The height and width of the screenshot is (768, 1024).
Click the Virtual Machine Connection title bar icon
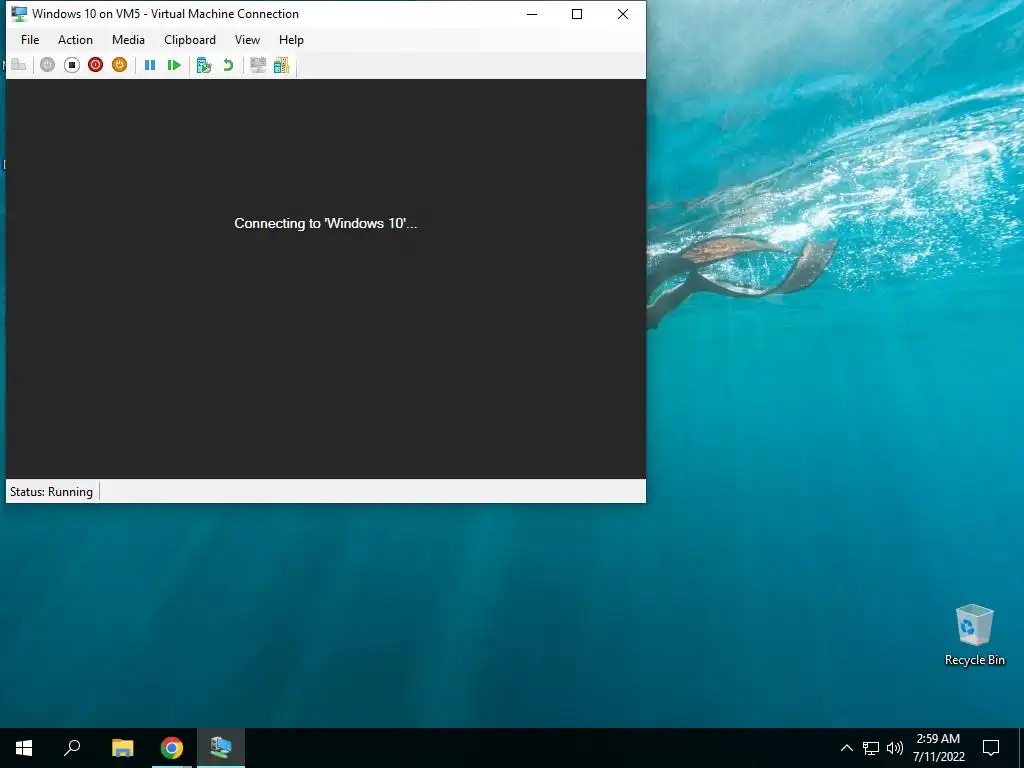pyautogui.click(x=19, y=14)
